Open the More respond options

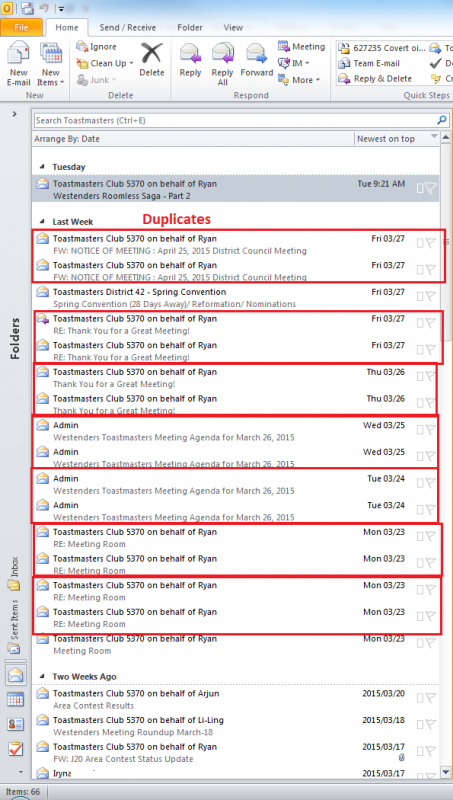299,80
